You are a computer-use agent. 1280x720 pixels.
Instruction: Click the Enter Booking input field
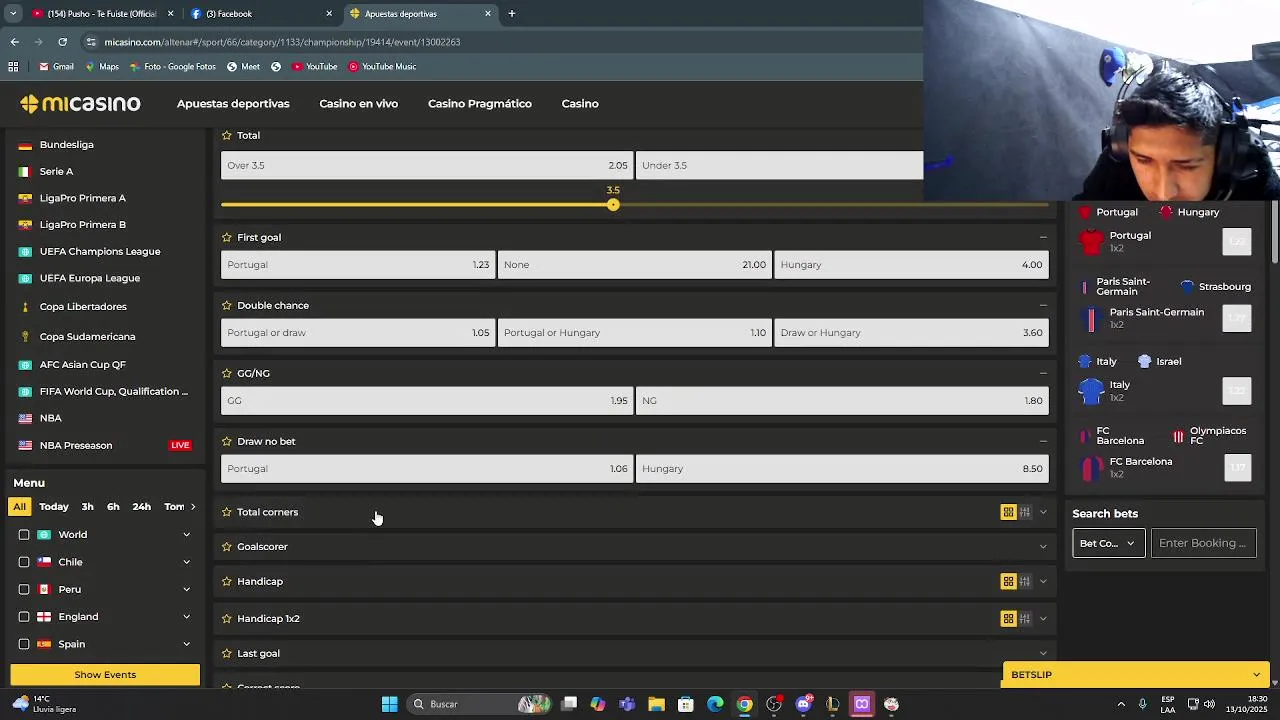coord(1203,543)
